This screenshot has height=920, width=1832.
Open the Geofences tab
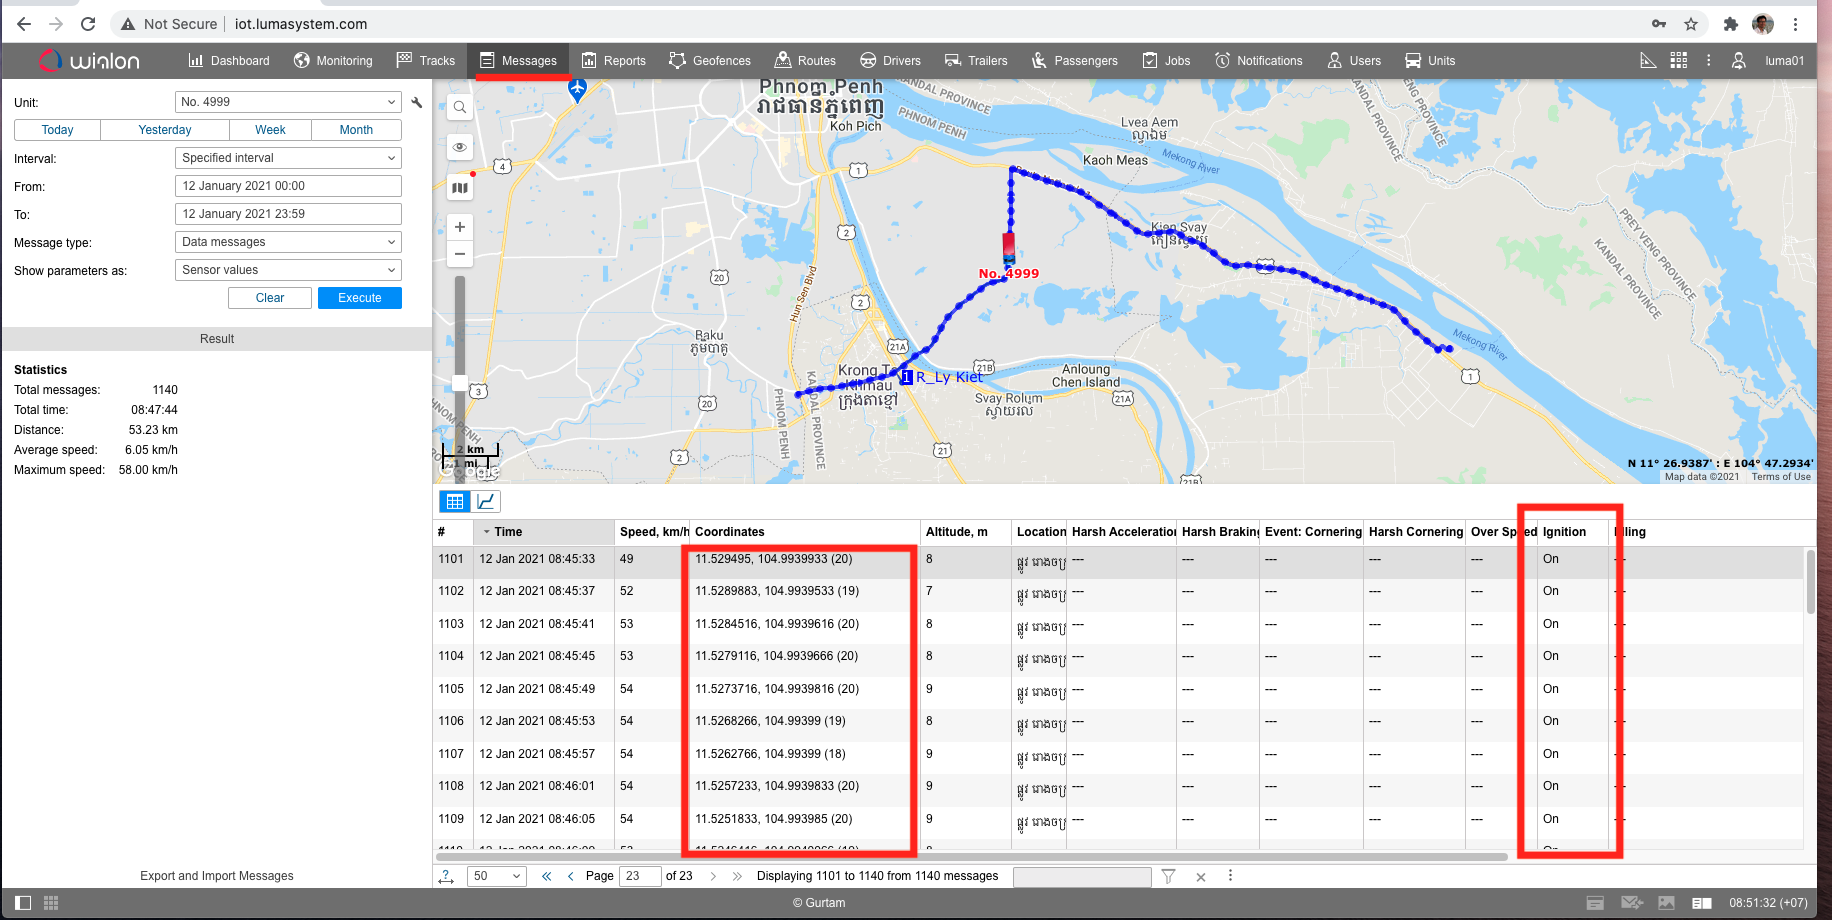tap(710, 61)
